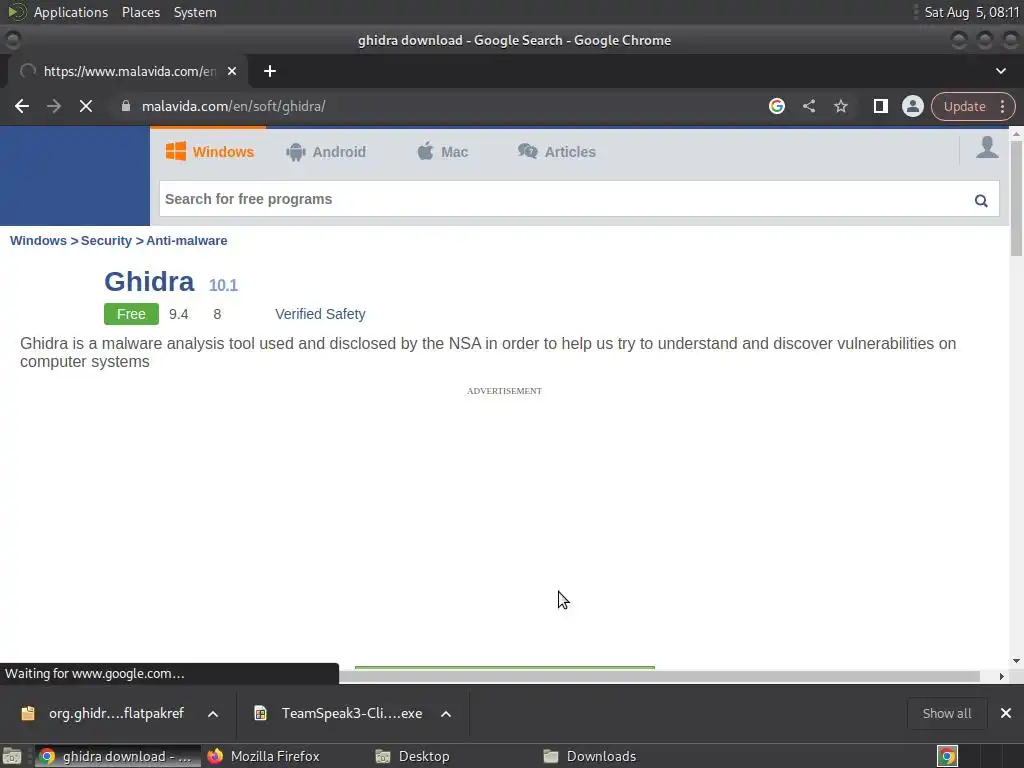Click the horizontal page scrollbar
Screen dimensions: 1024x768
point(660,677)
